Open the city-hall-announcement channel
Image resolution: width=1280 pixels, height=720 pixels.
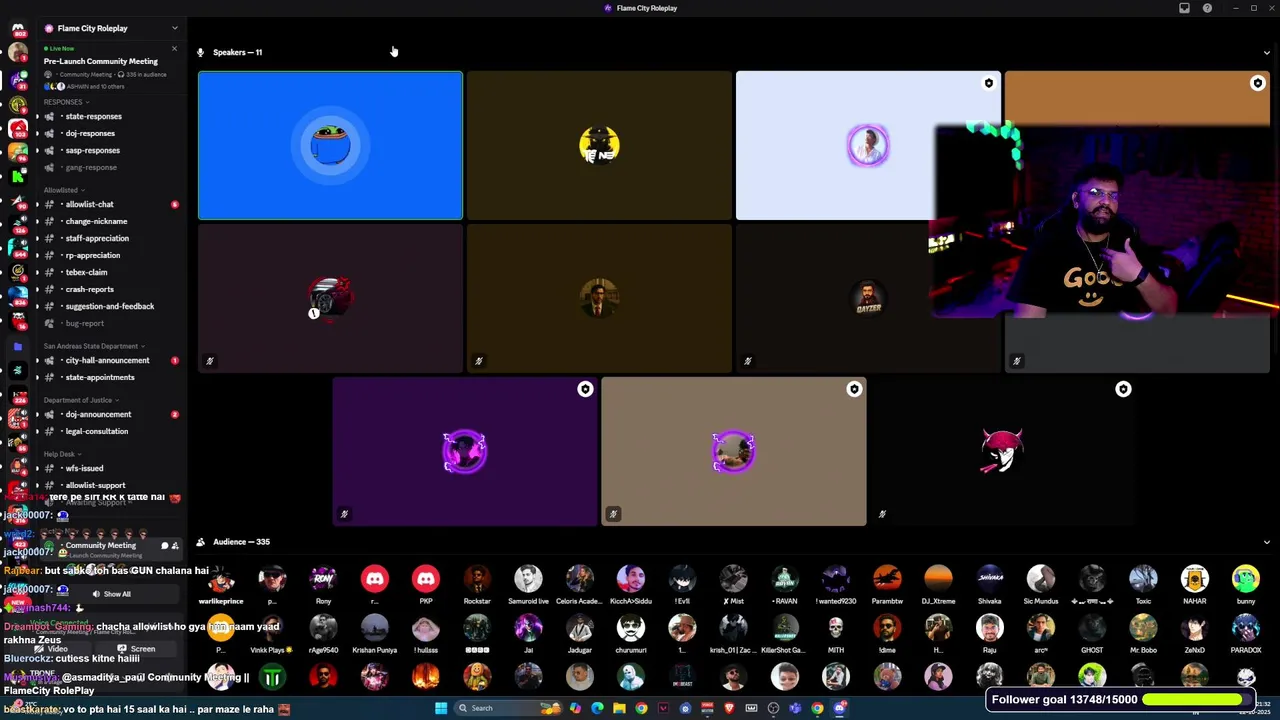[107, 360]
